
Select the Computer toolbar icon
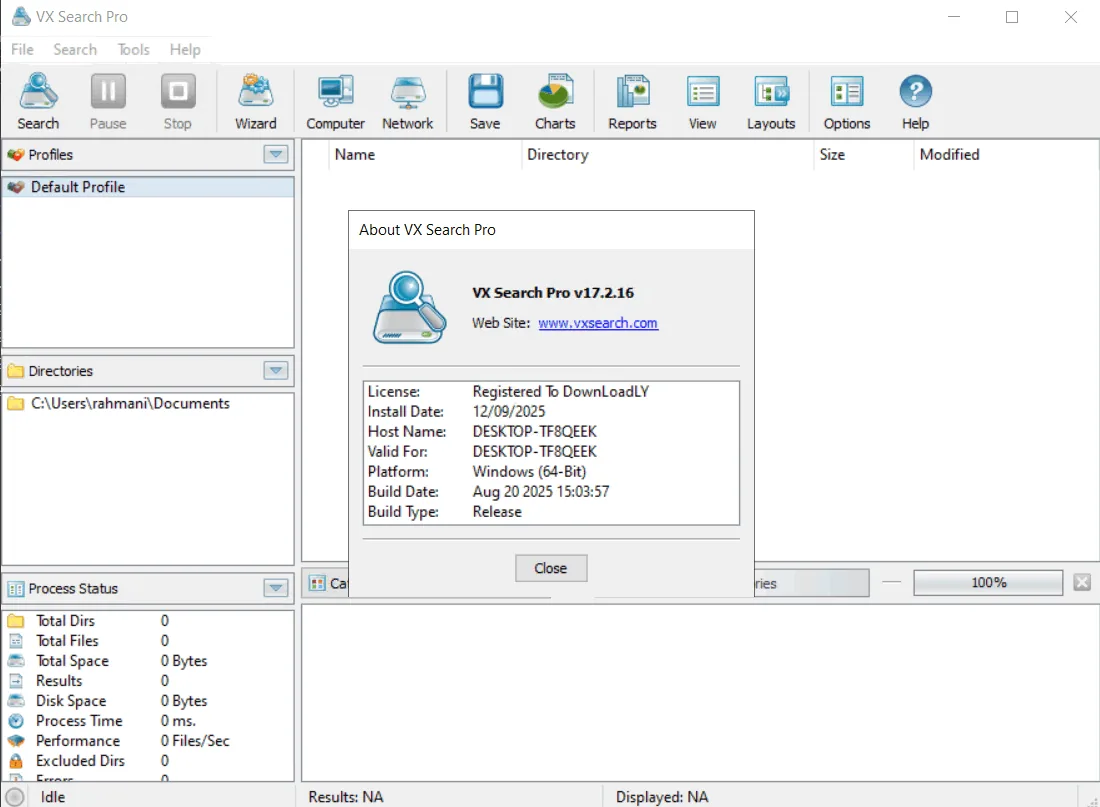click(335, 102)
